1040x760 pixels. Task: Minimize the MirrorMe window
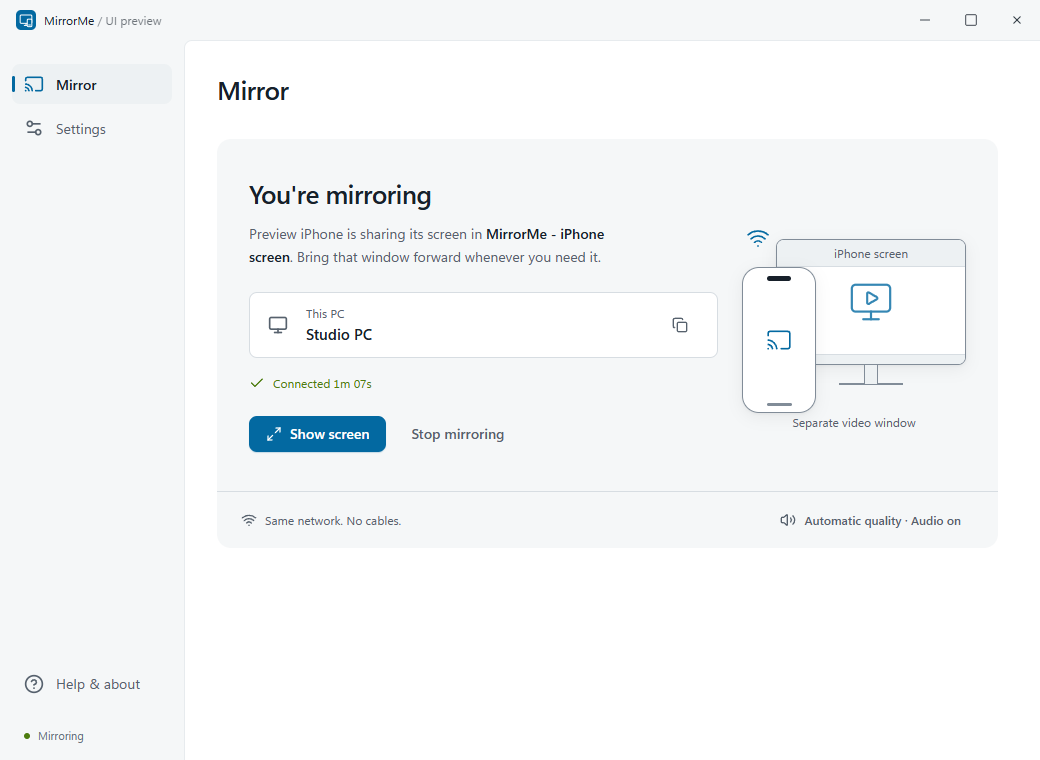[x=925, y=20]
